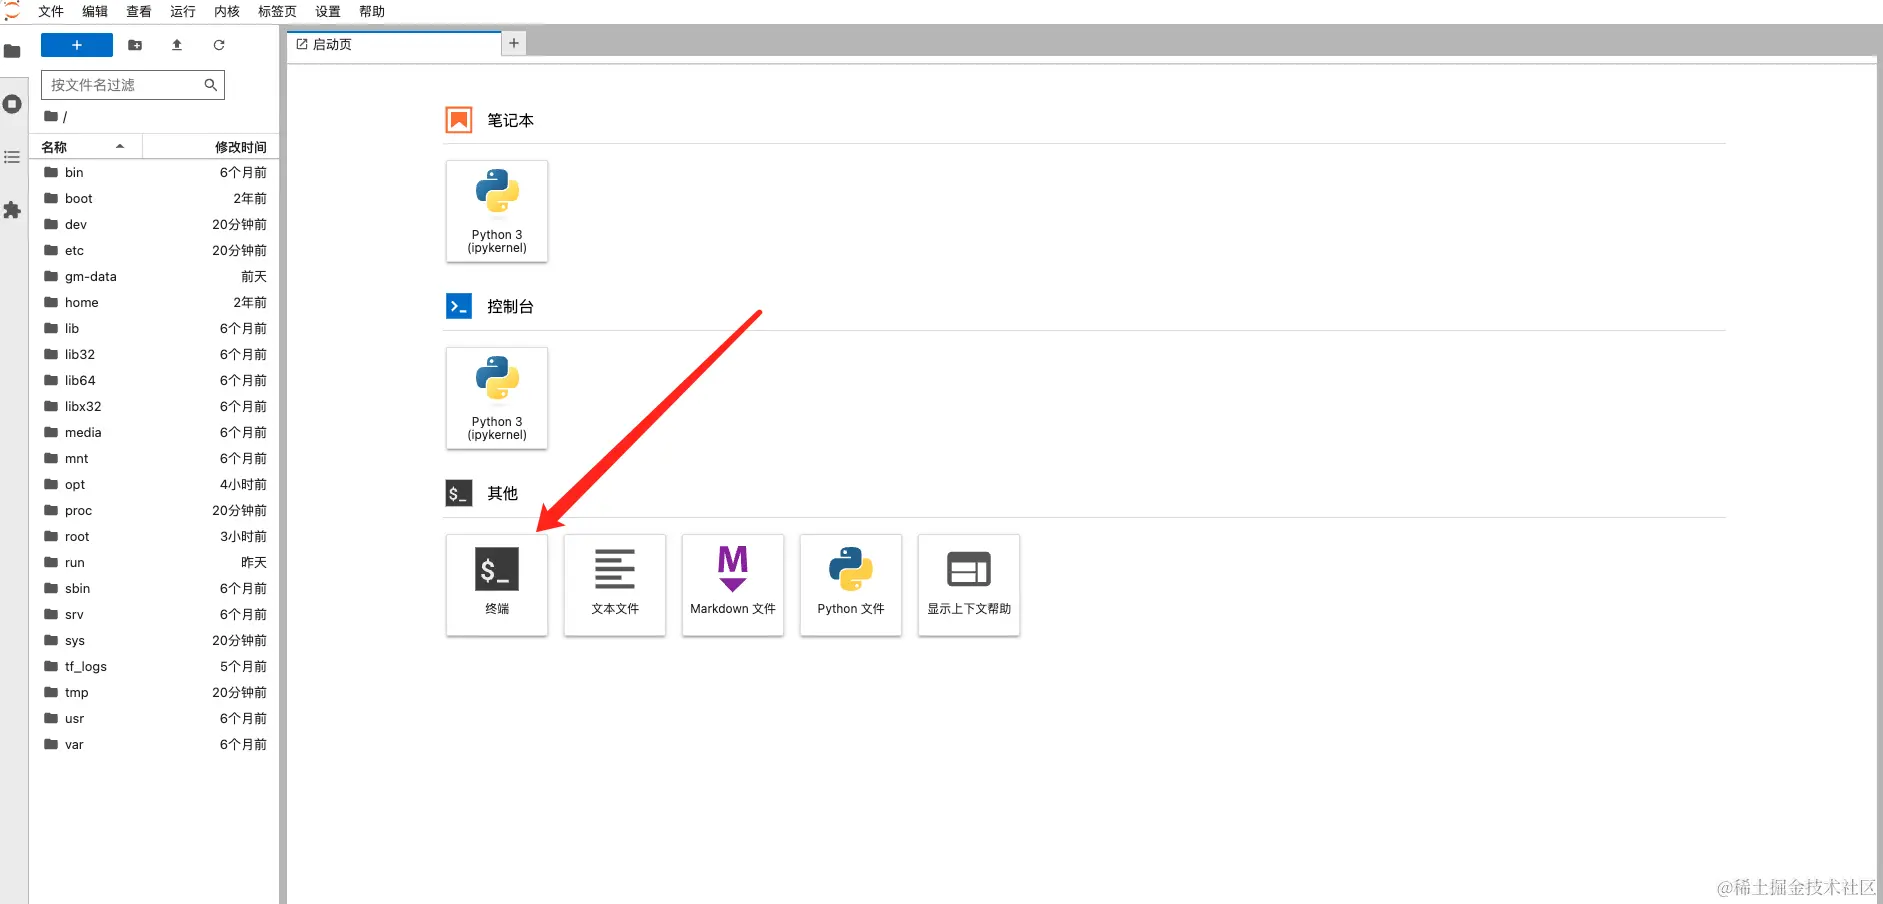Select the media folder
The image size is (1883, 904).
pyautogui.click(x=155, y=433)
